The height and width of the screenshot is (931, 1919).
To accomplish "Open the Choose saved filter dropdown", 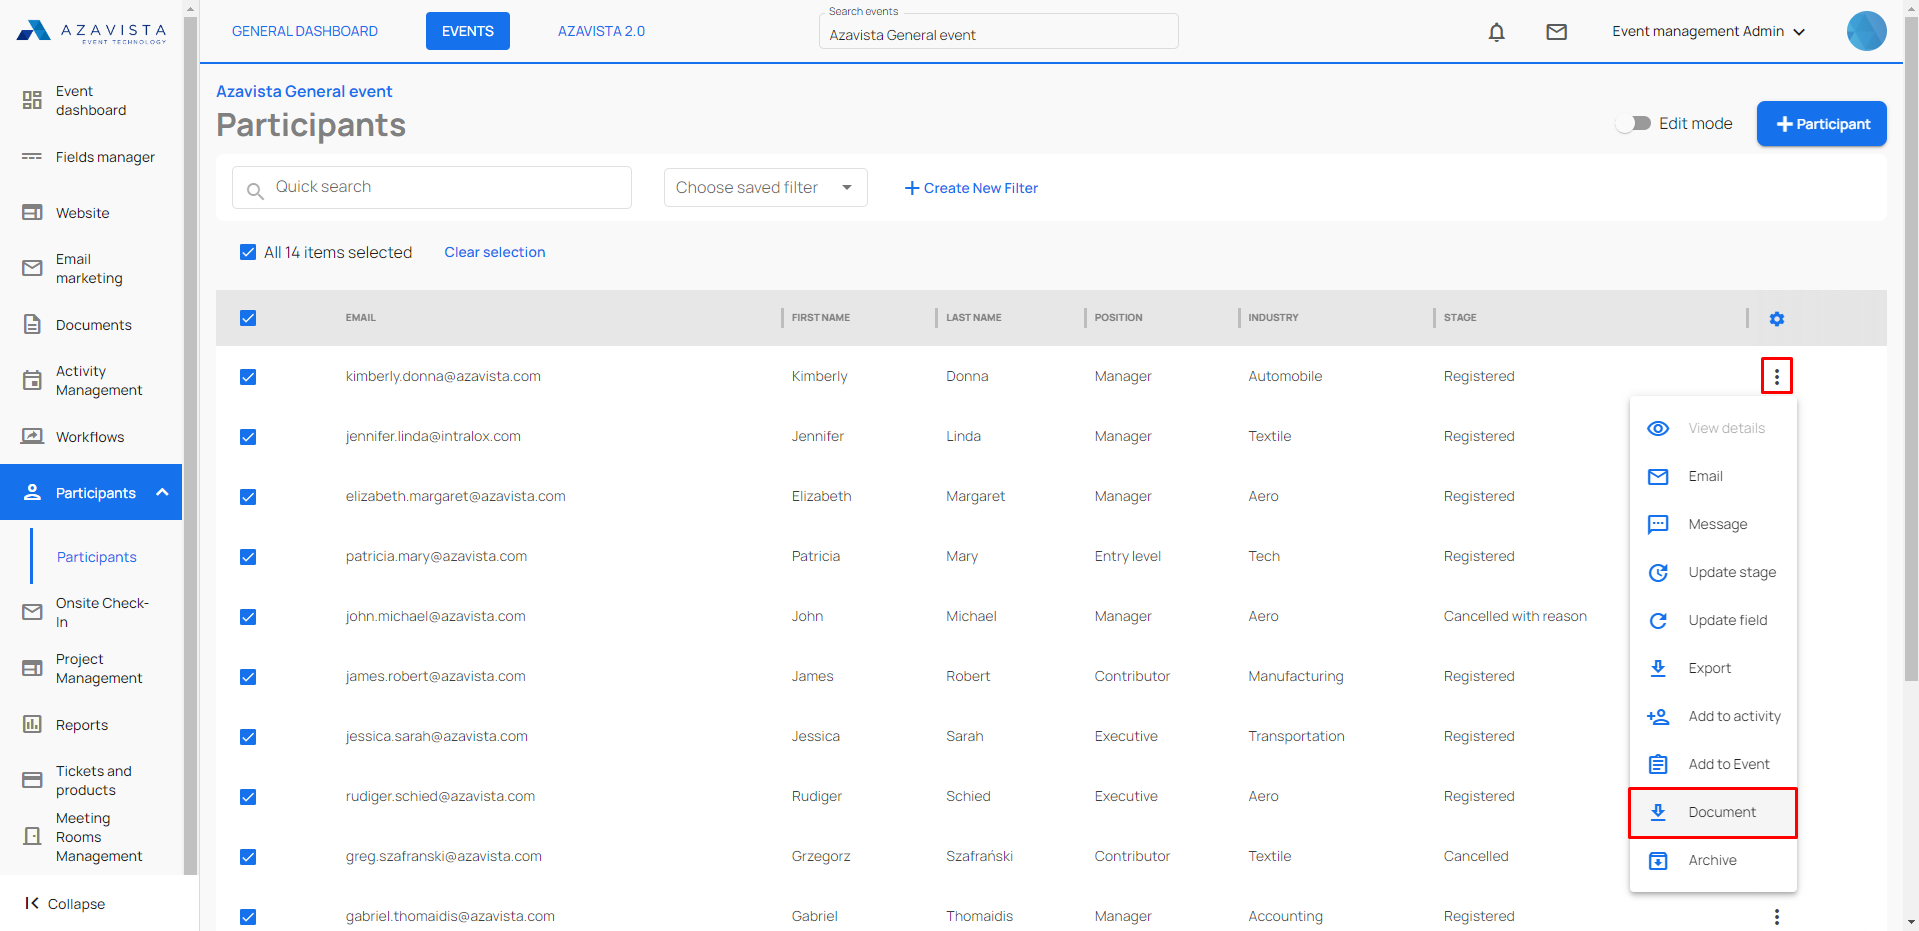I will [x=765, y=187].
